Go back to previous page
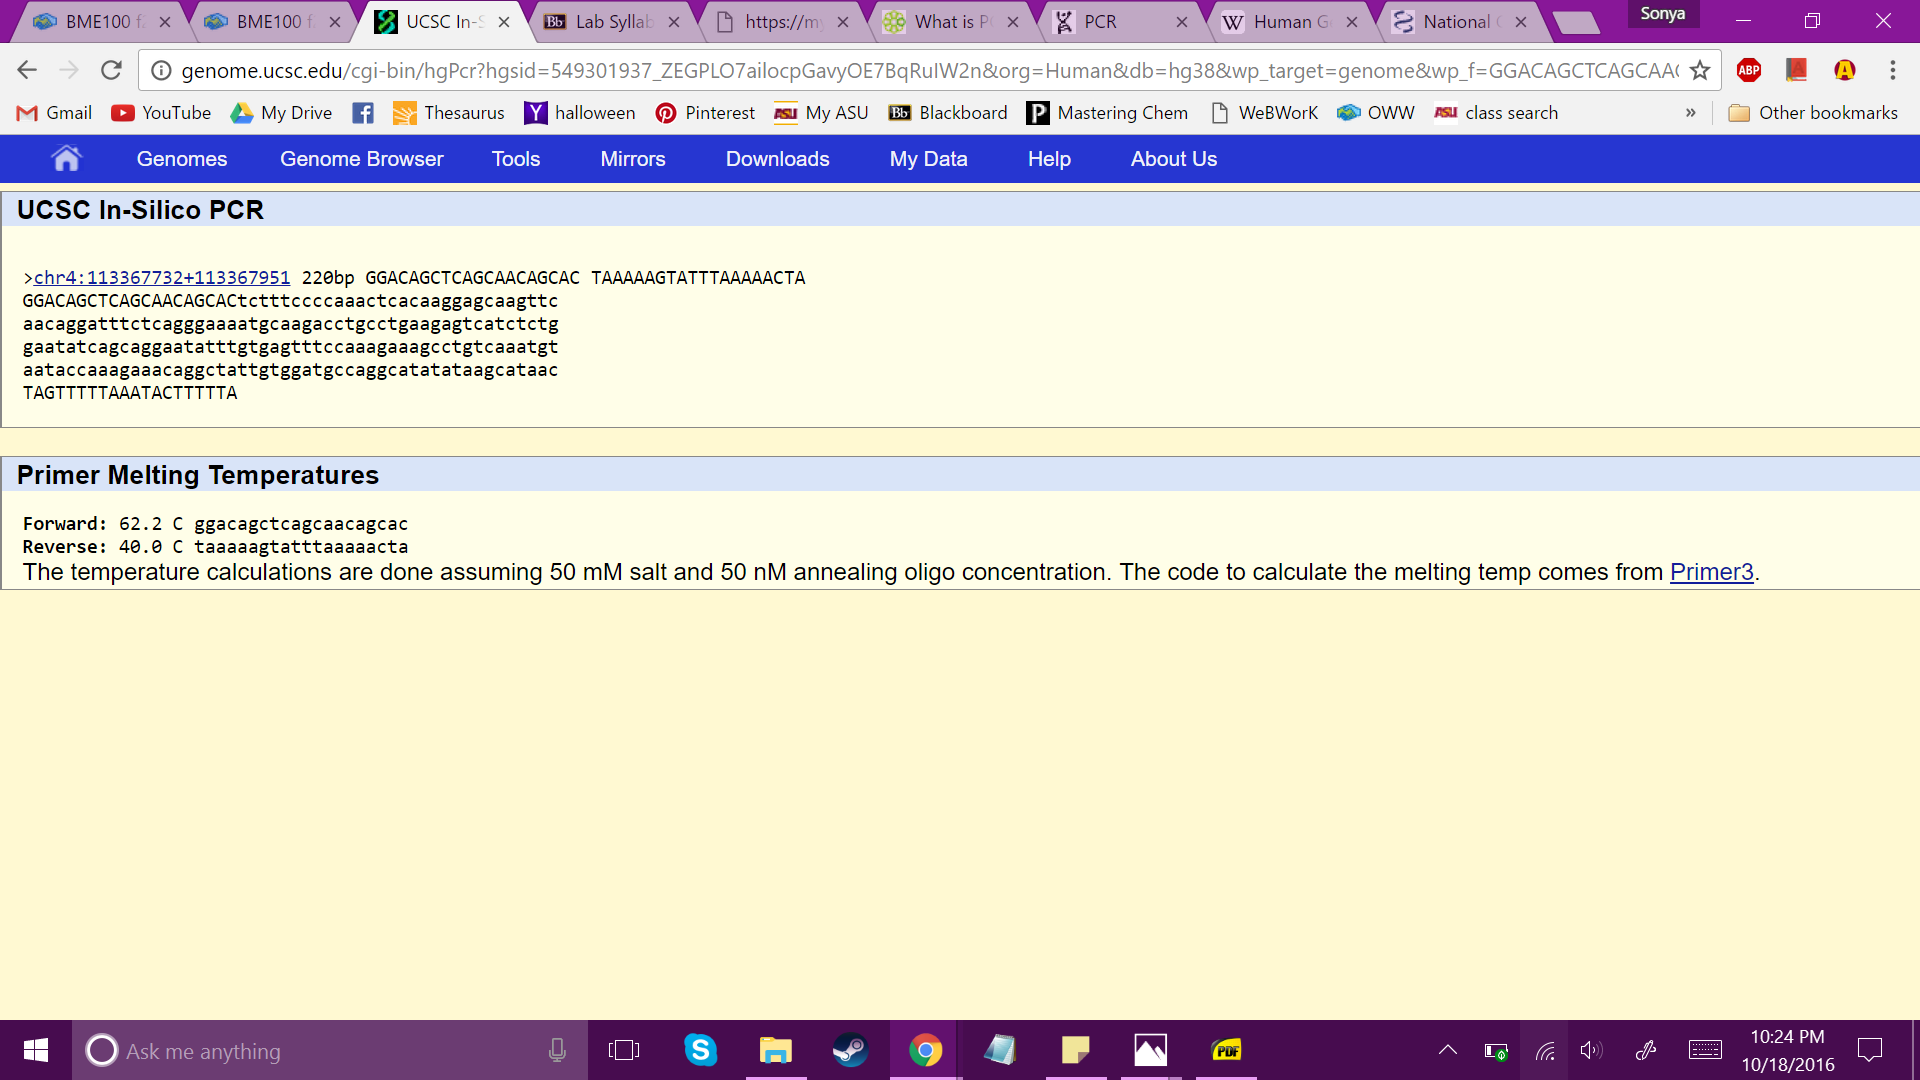 [x=27, y=70]
